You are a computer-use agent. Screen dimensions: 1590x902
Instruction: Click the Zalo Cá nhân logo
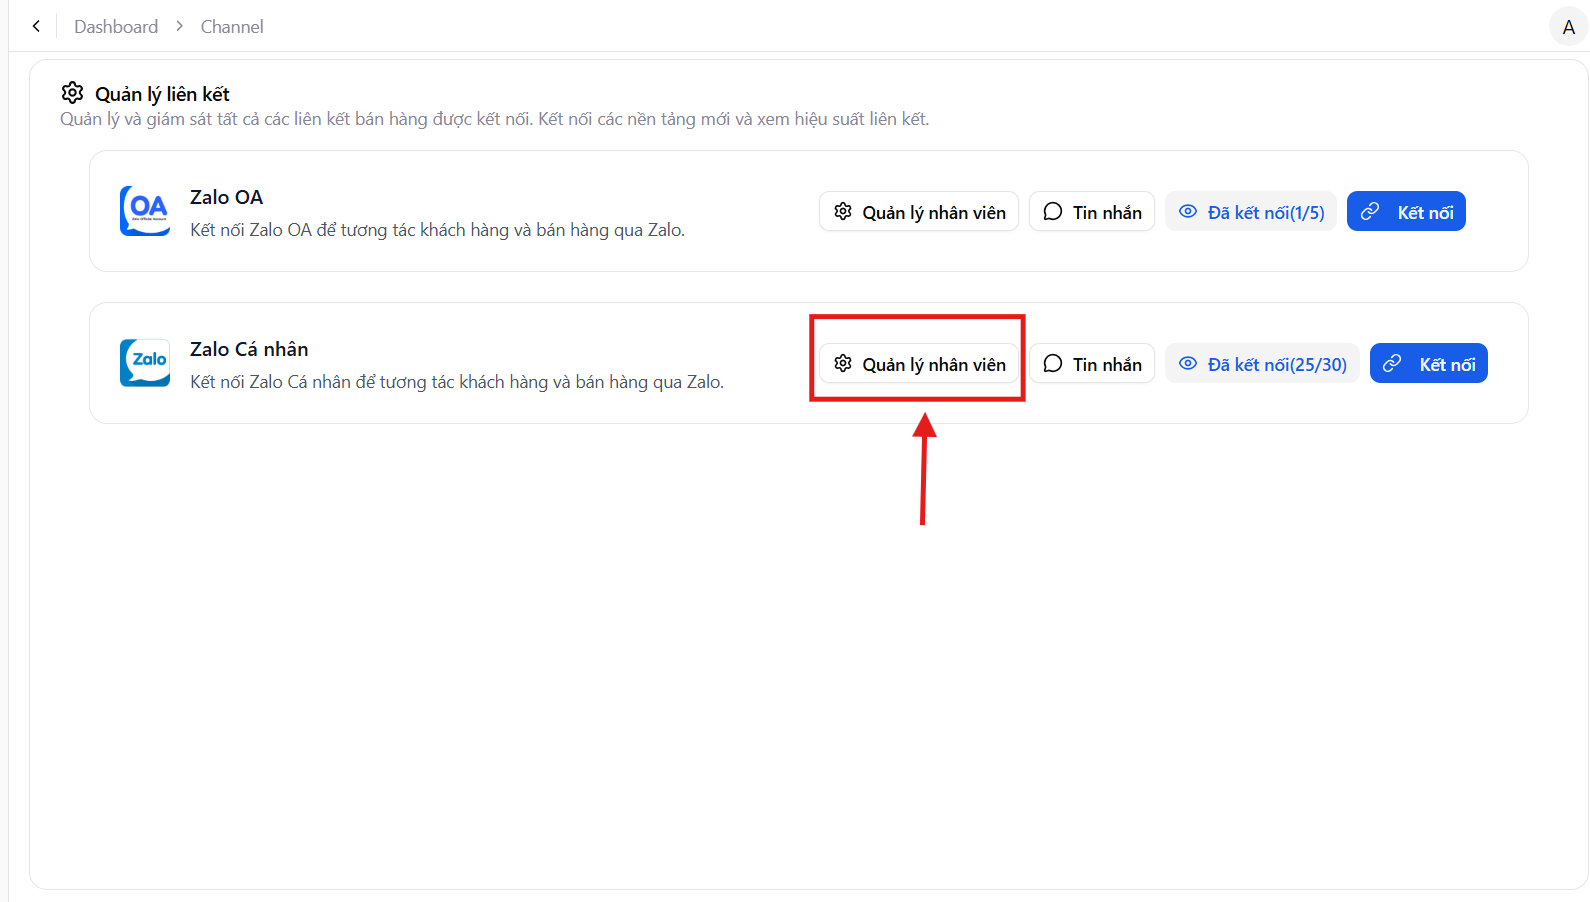point(145,362)
